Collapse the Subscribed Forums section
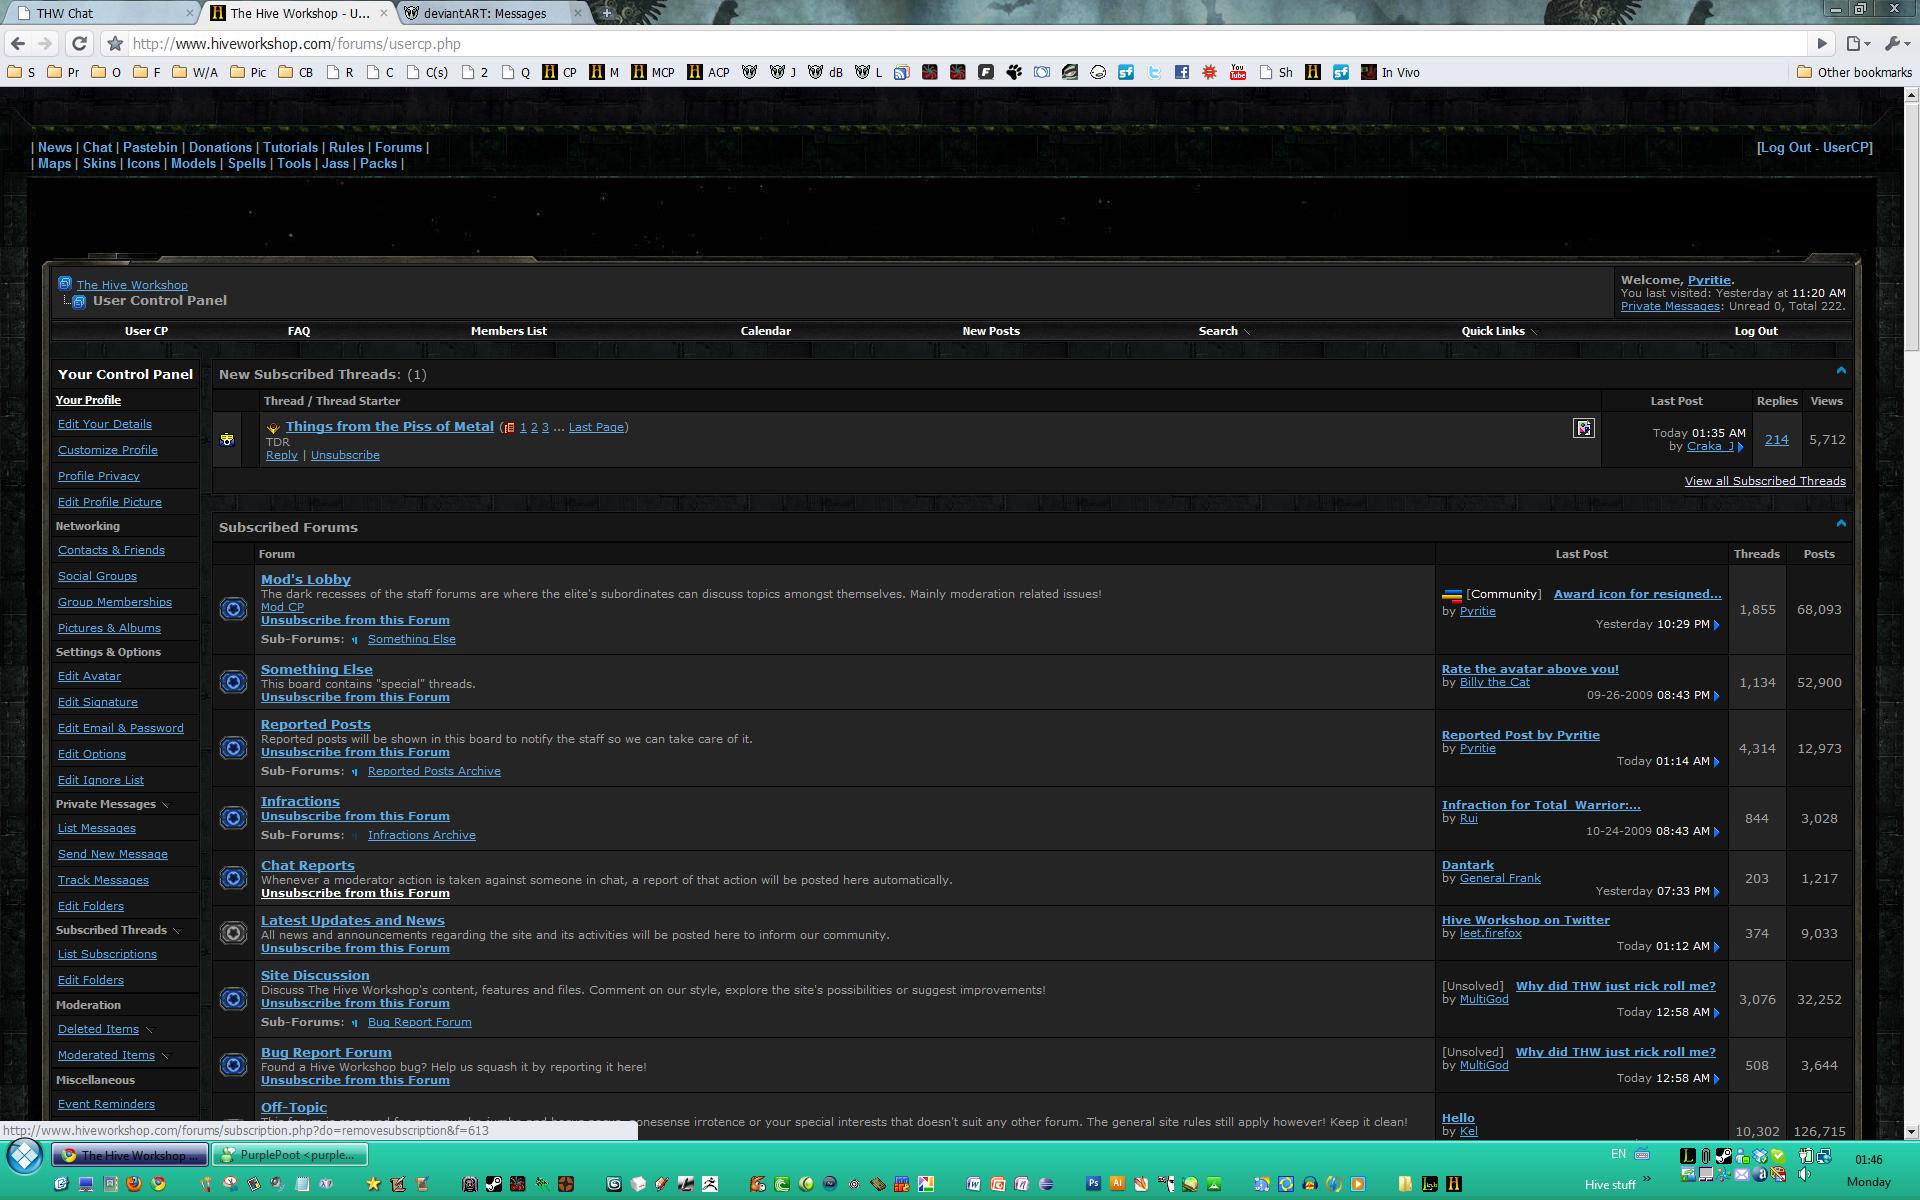Screen dimensions: 1920x1200 click(1841, 524)
